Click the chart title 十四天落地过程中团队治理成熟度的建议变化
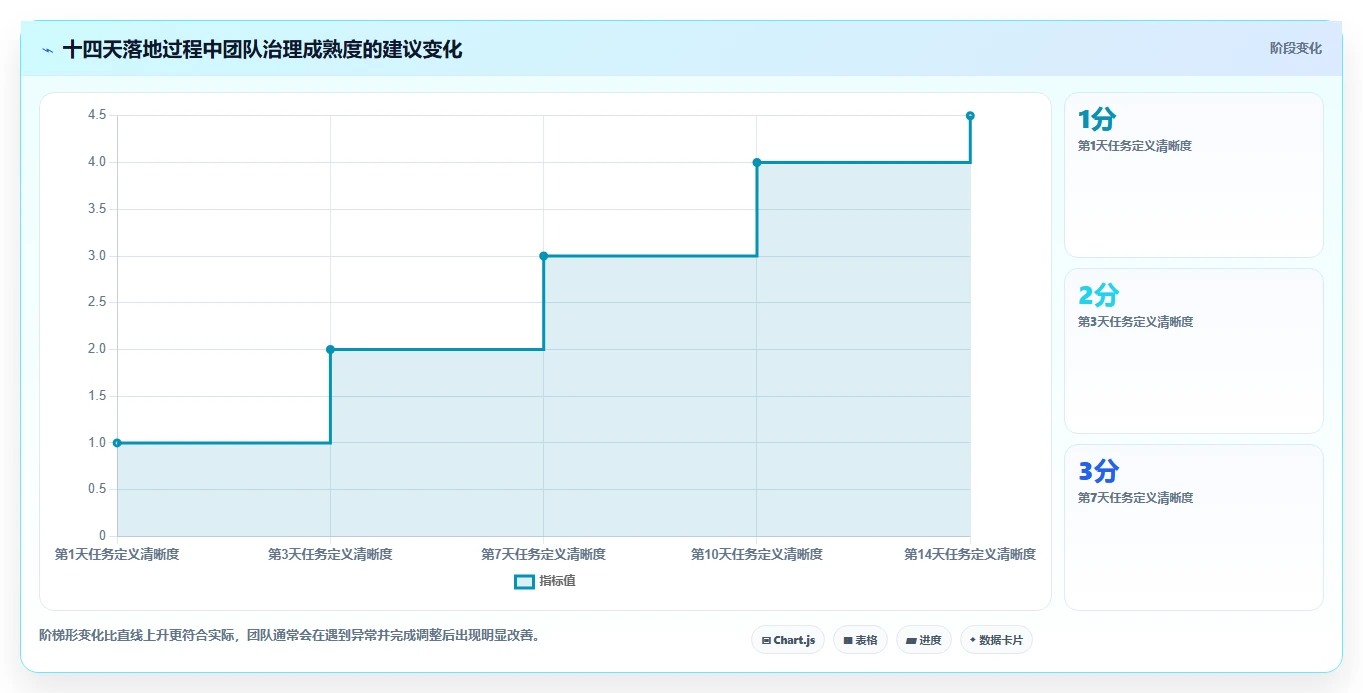1363x693 pixels. click(x=262, y=50)
